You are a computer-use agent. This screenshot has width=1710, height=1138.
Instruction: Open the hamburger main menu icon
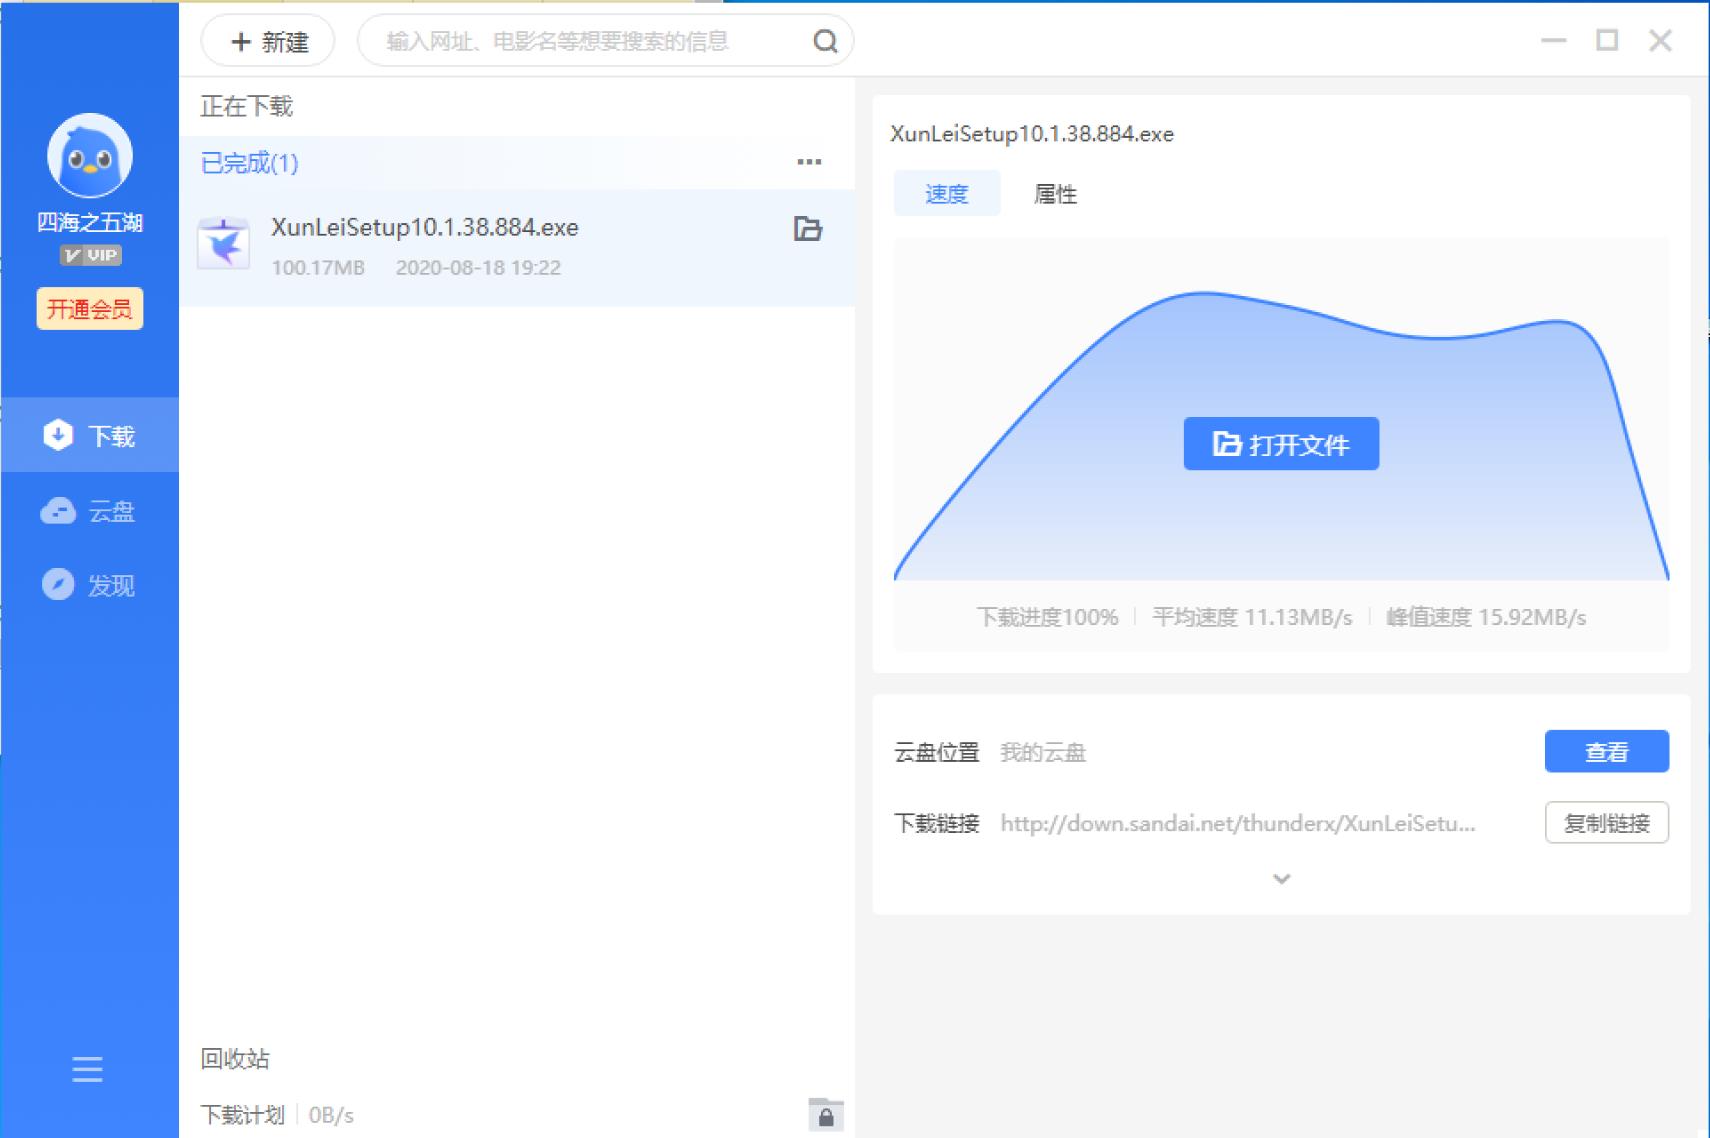(87, 1069)
